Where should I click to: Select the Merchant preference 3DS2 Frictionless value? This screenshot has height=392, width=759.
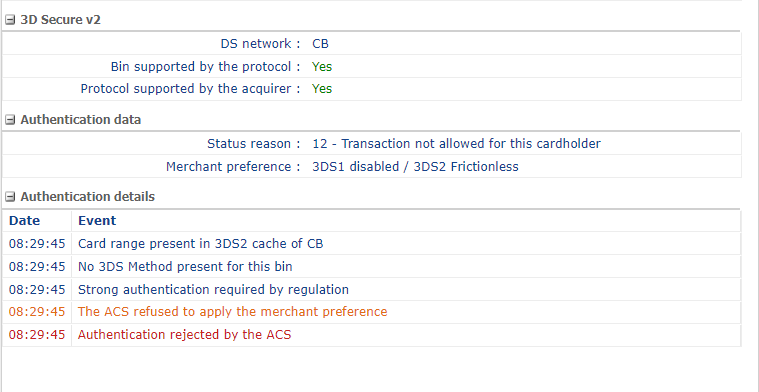pos(415,167)
